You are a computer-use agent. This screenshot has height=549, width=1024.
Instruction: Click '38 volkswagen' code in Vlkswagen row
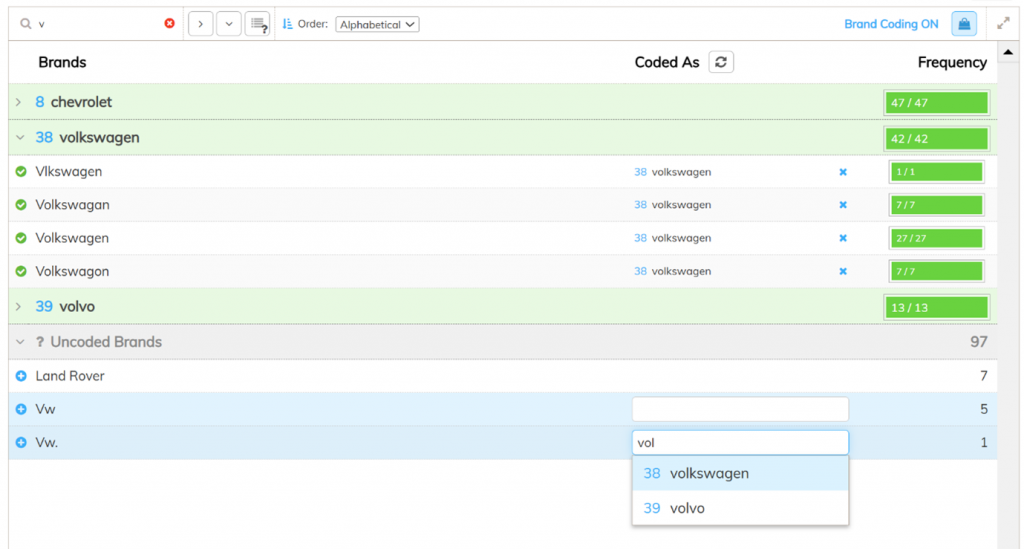[673, 172]
